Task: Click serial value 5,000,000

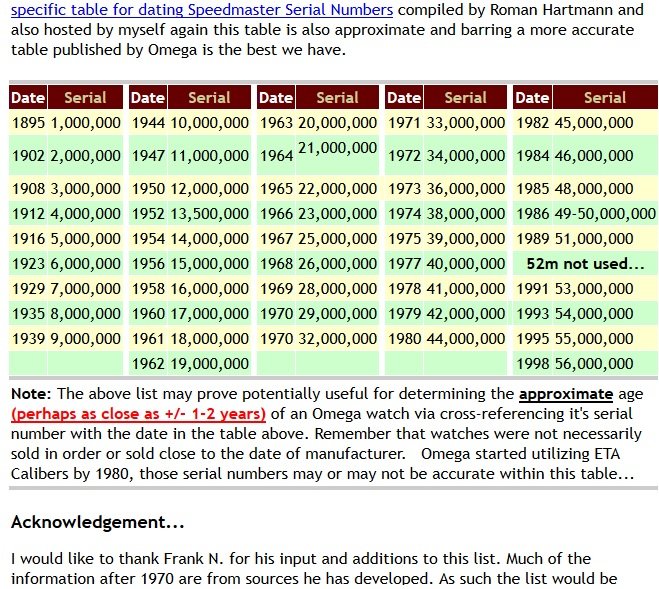Action: (85, 238)
